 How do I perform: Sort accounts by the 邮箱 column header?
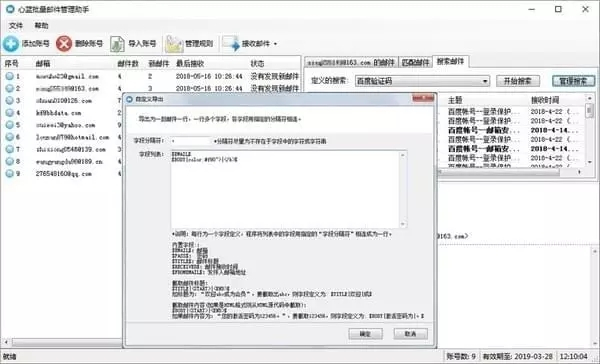coord(43,64)
